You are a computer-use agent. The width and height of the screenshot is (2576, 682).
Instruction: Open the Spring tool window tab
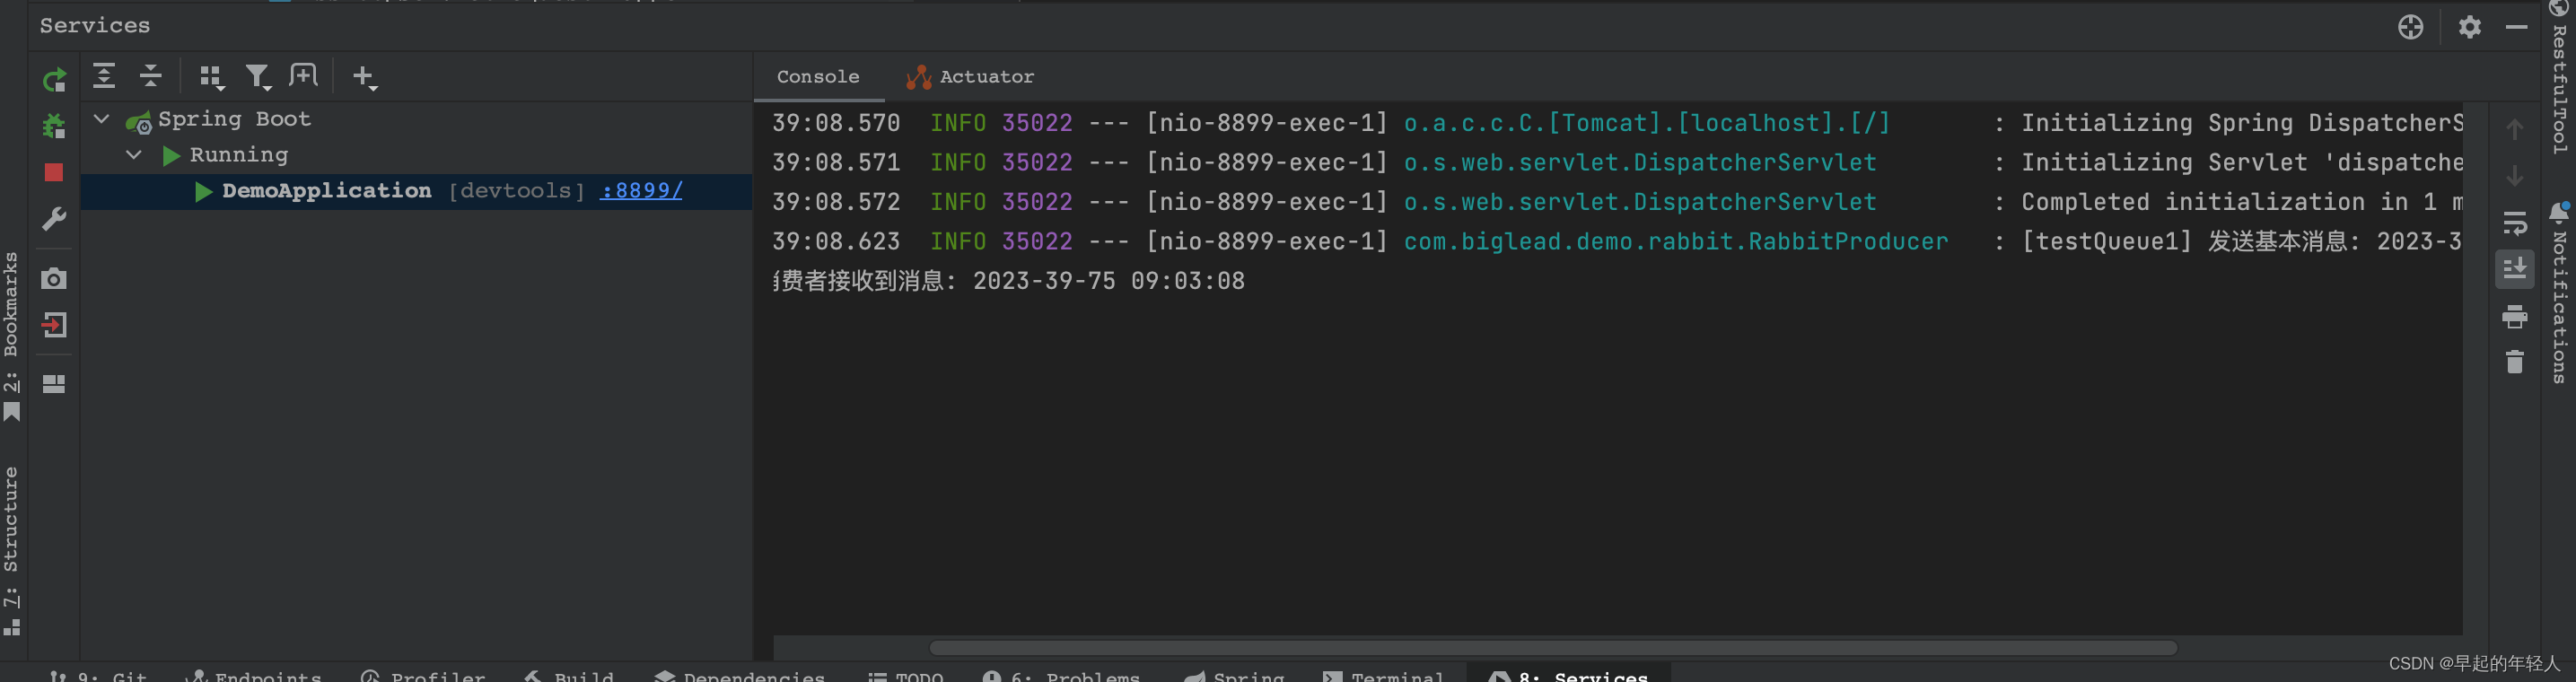pos(1234,675)
